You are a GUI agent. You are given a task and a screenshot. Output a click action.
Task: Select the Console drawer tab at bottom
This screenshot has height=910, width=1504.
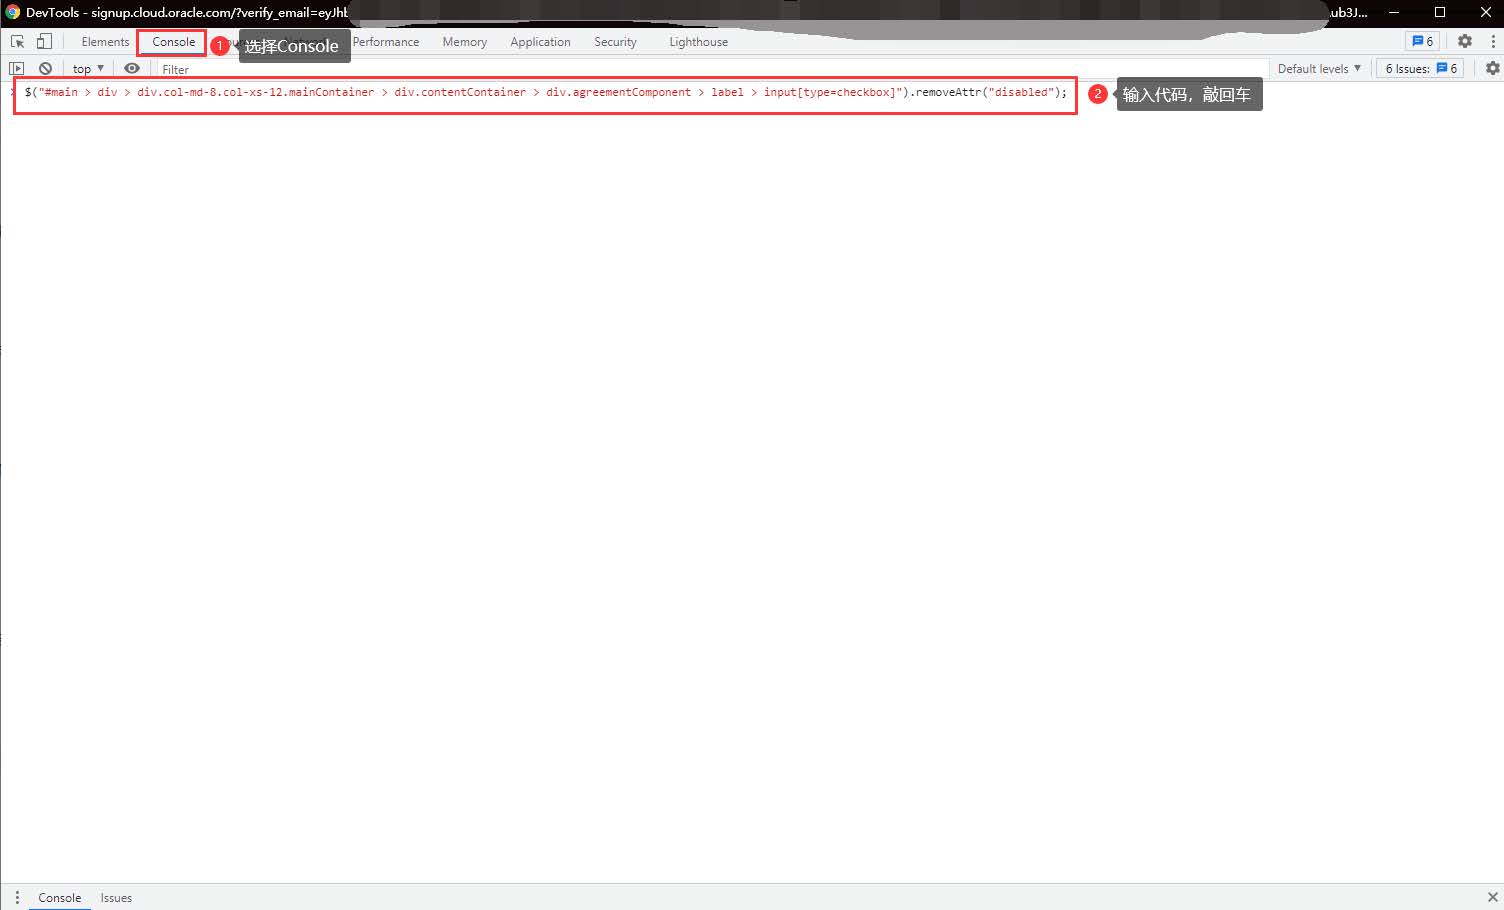[x=60, y=897]
